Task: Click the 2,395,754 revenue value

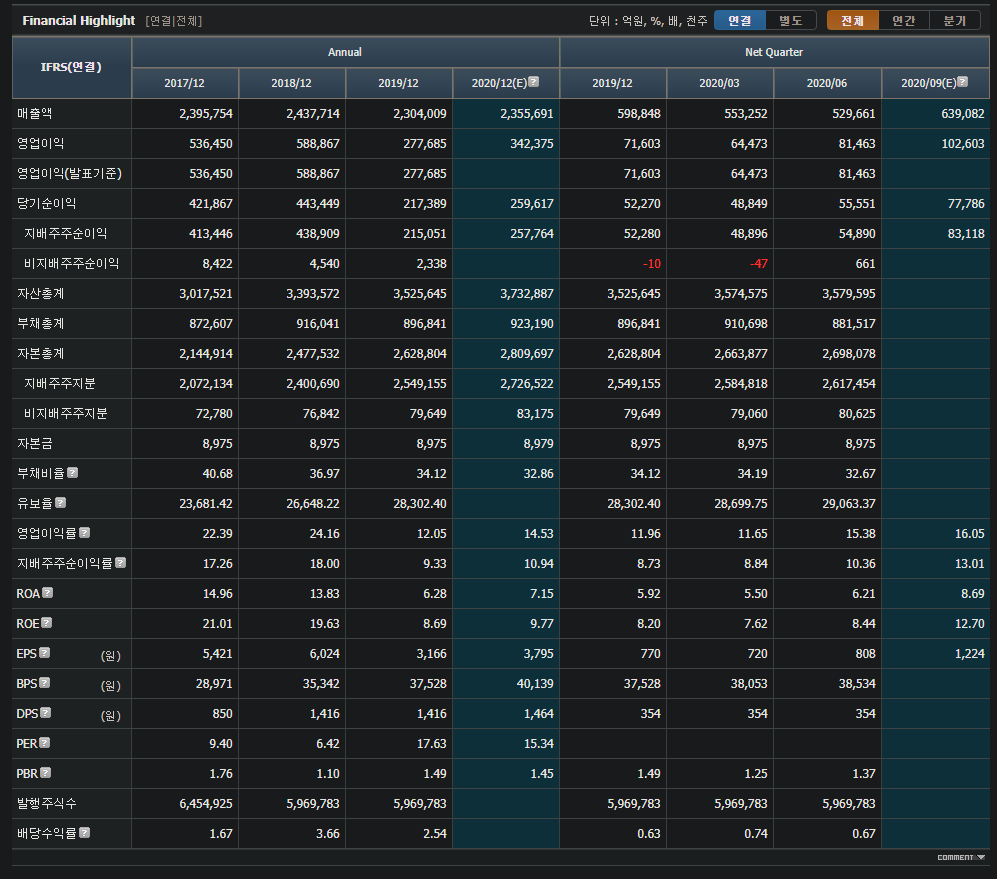Action: tap(206, 114)
